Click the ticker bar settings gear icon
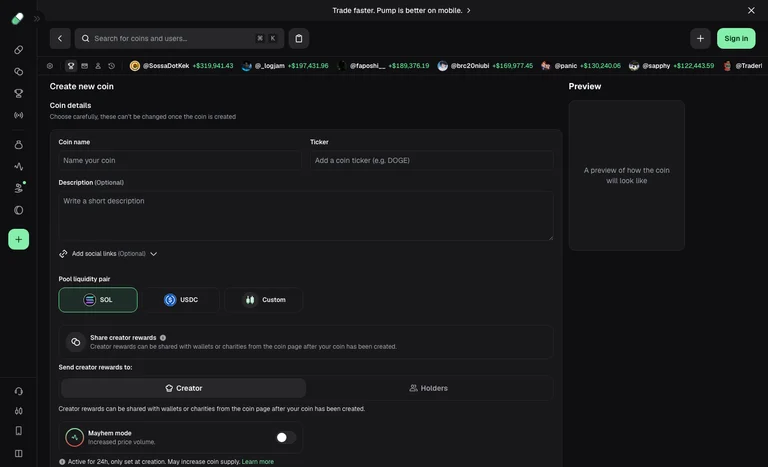This screenshot has height=467, width=768. (x=49, y=66)
